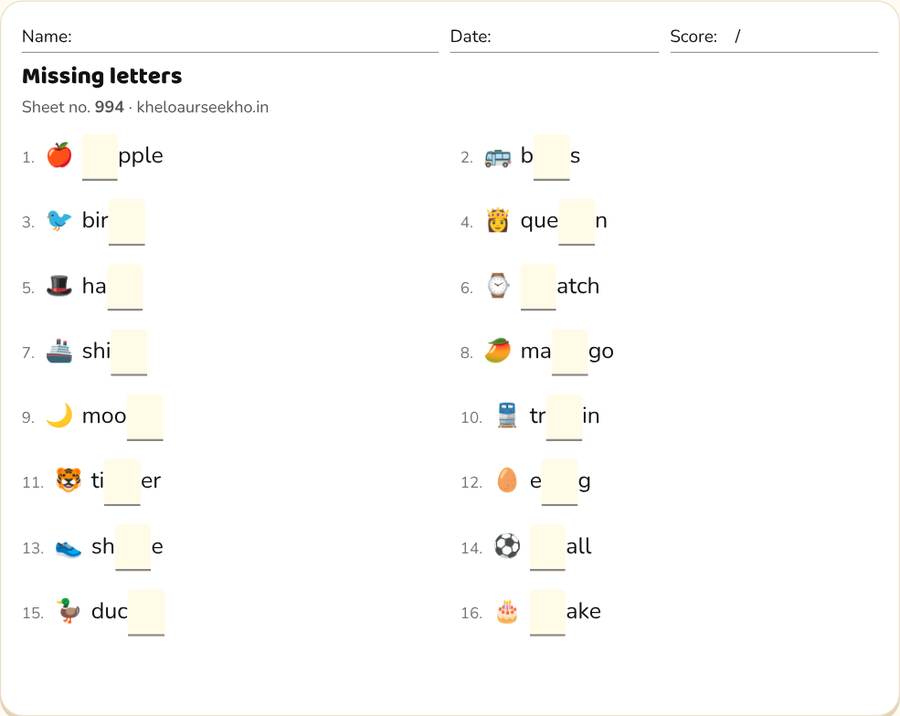This screenshot has height=716, width=900.
Task: Click the 'ake' word fragment
Action: click(x=584, y=611)
